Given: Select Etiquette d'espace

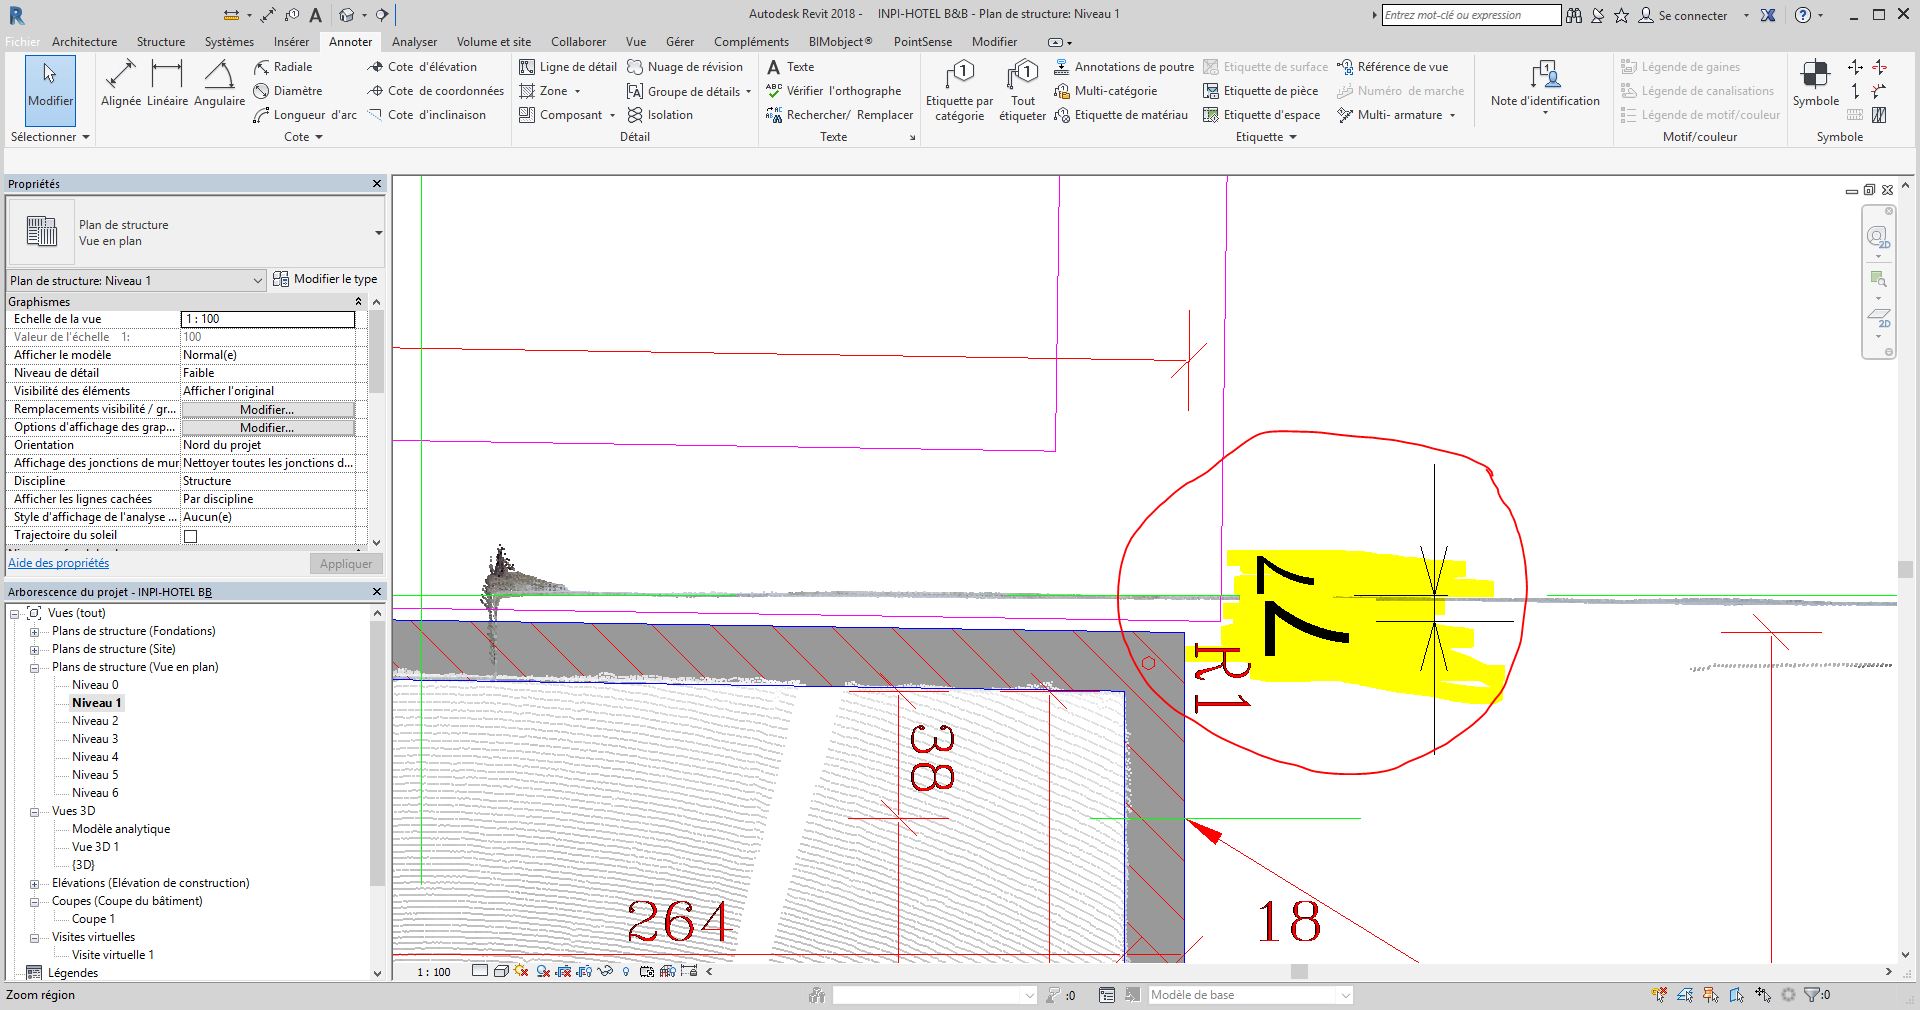Looking at the screenshot, I should (1261, 115).
